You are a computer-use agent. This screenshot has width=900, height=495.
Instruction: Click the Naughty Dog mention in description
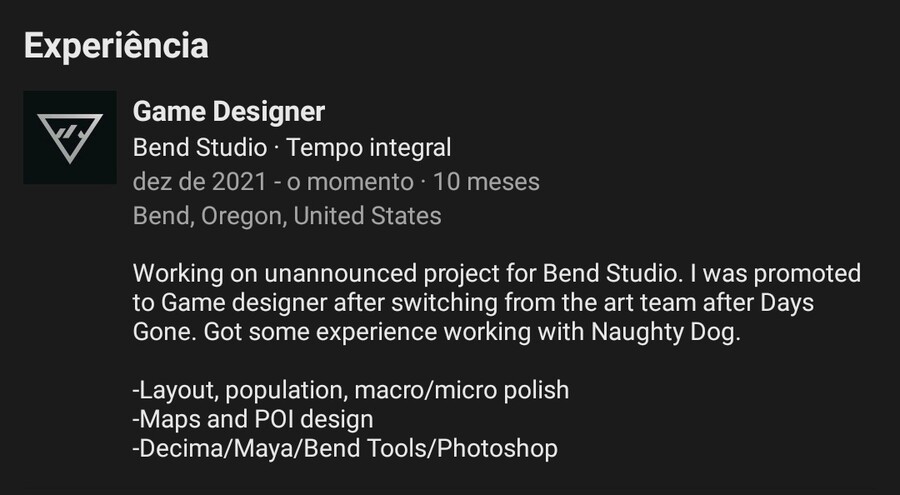pyautogui.click(x=665, y=332)
